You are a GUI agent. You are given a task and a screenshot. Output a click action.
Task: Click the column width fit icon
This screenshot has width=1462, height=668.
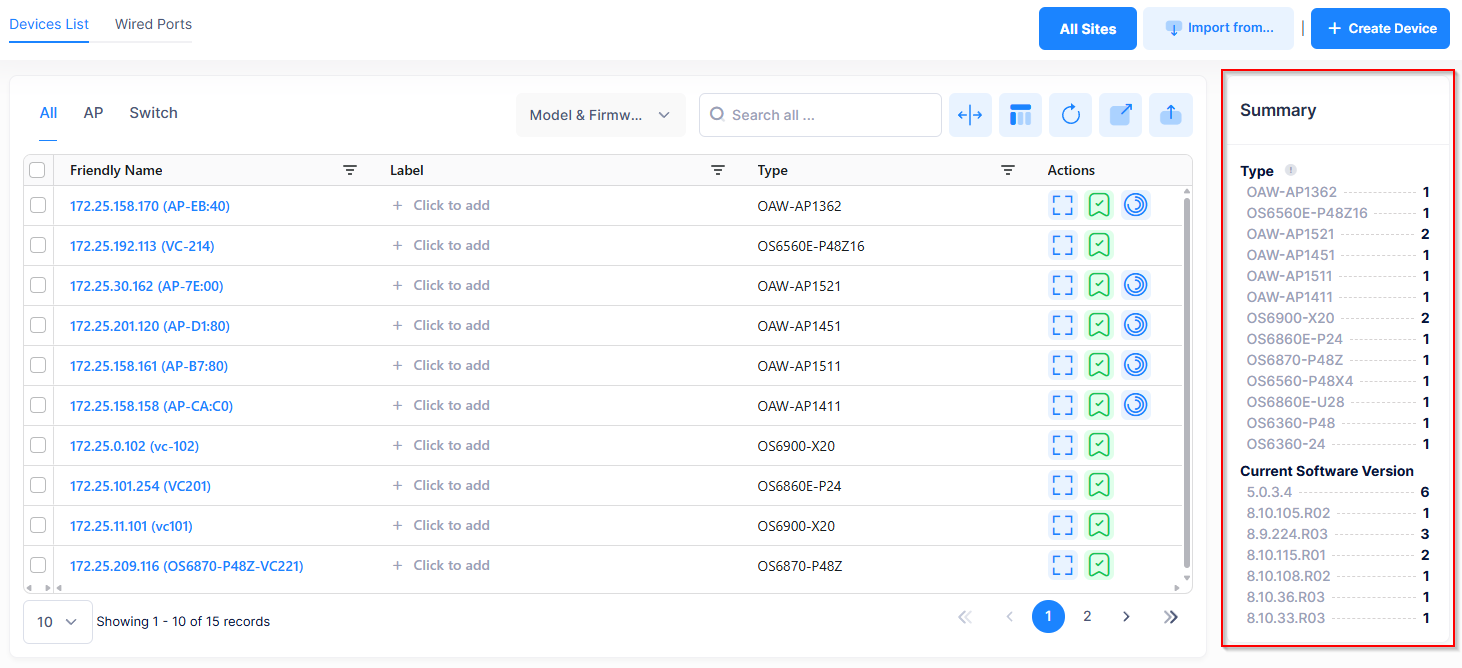[x=970, y=115]
